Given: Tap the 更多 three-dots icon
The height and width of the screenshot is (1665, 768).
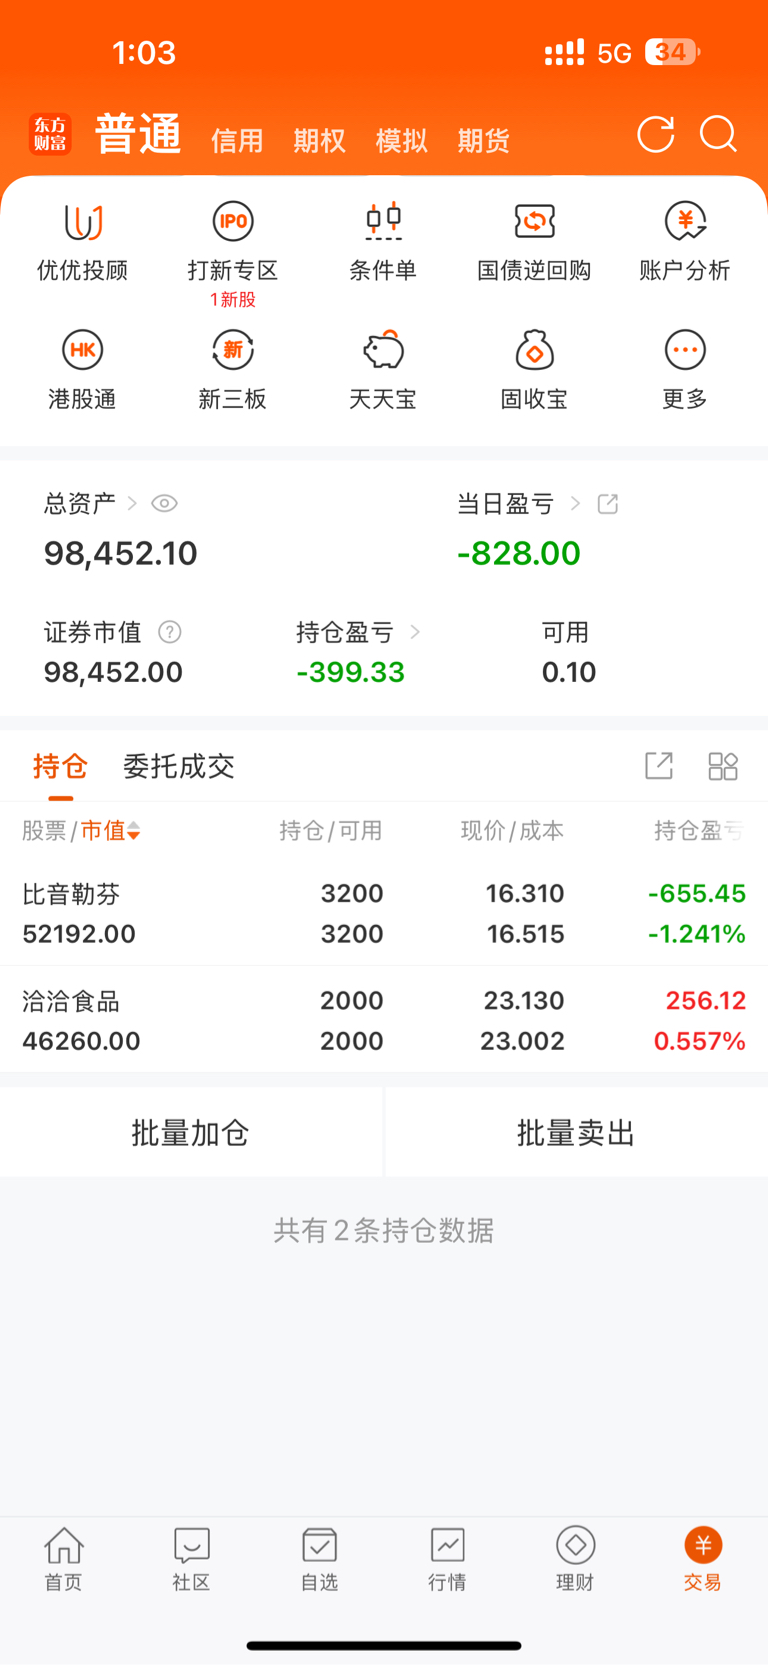Looking at the screenshot, I should click(685, 350).
